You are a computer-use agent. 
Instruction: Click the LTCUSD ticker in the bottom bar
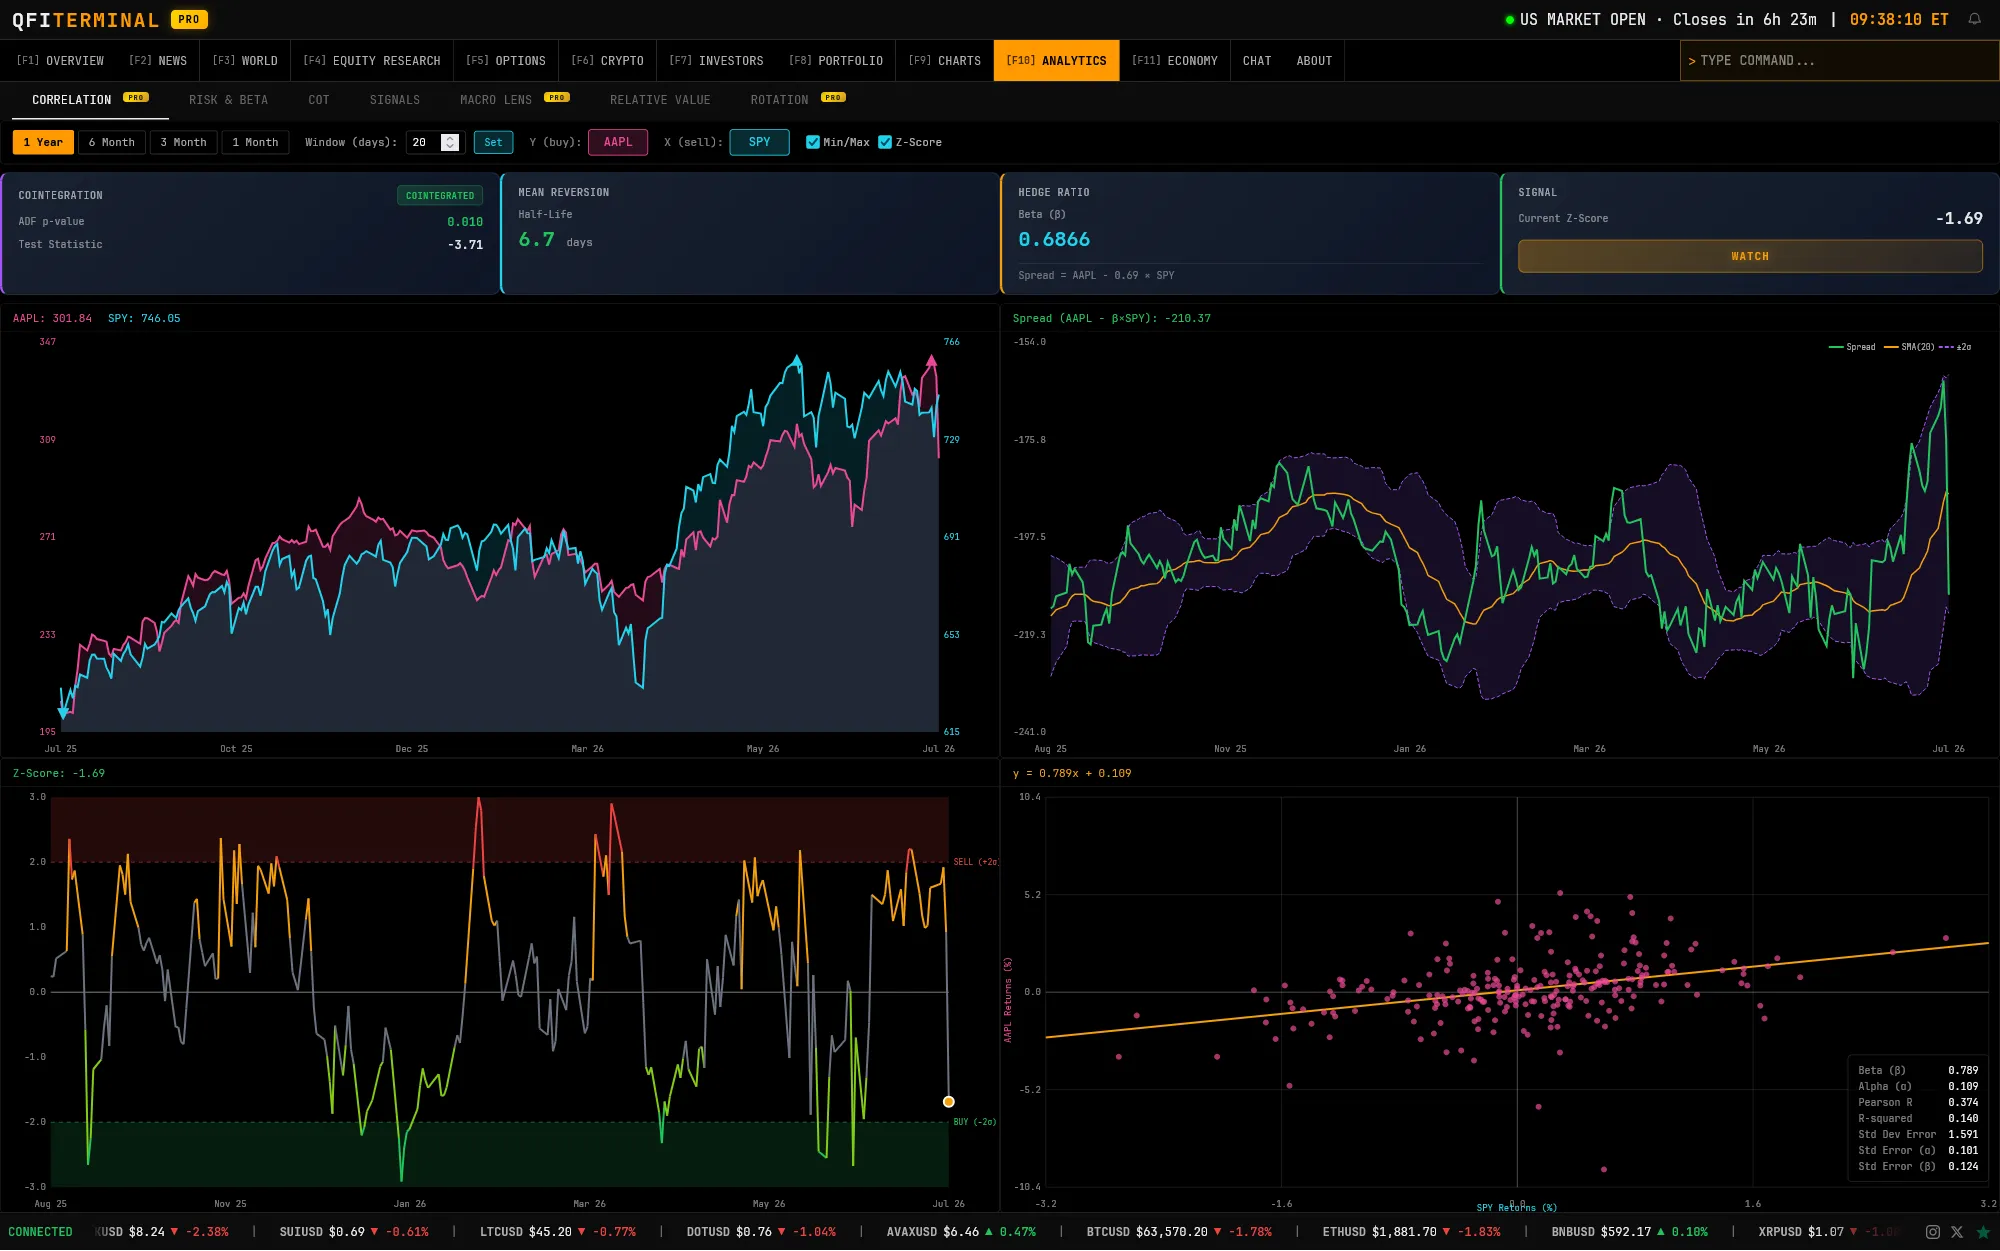coord(558,1232)
